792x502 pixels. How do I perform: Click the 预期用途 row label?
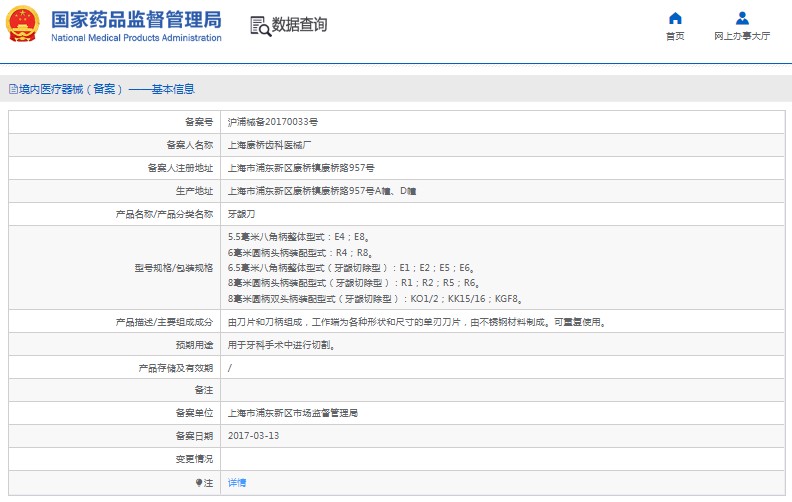194,345
